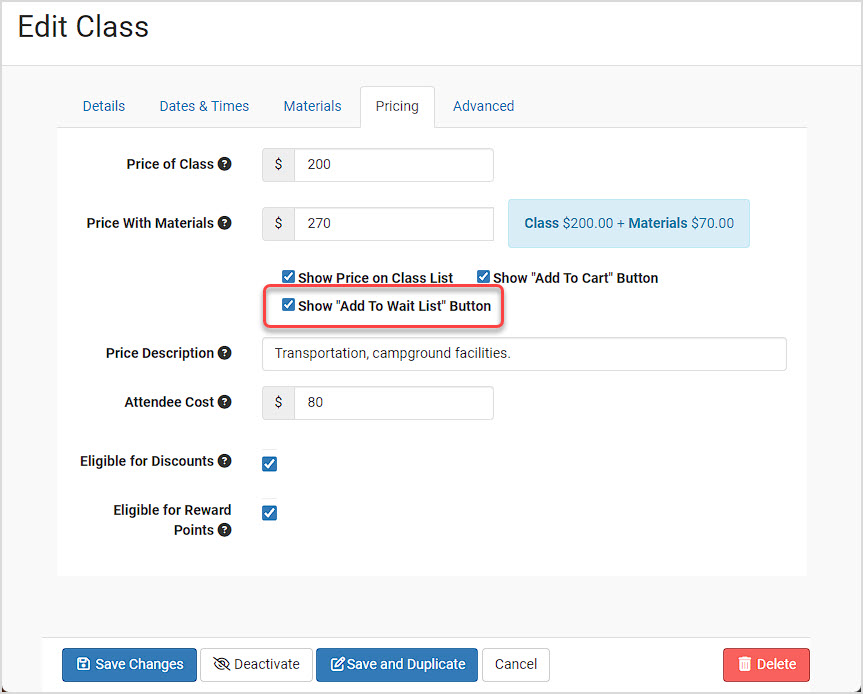Click the help icon beside Price of Class

point(225,164)
